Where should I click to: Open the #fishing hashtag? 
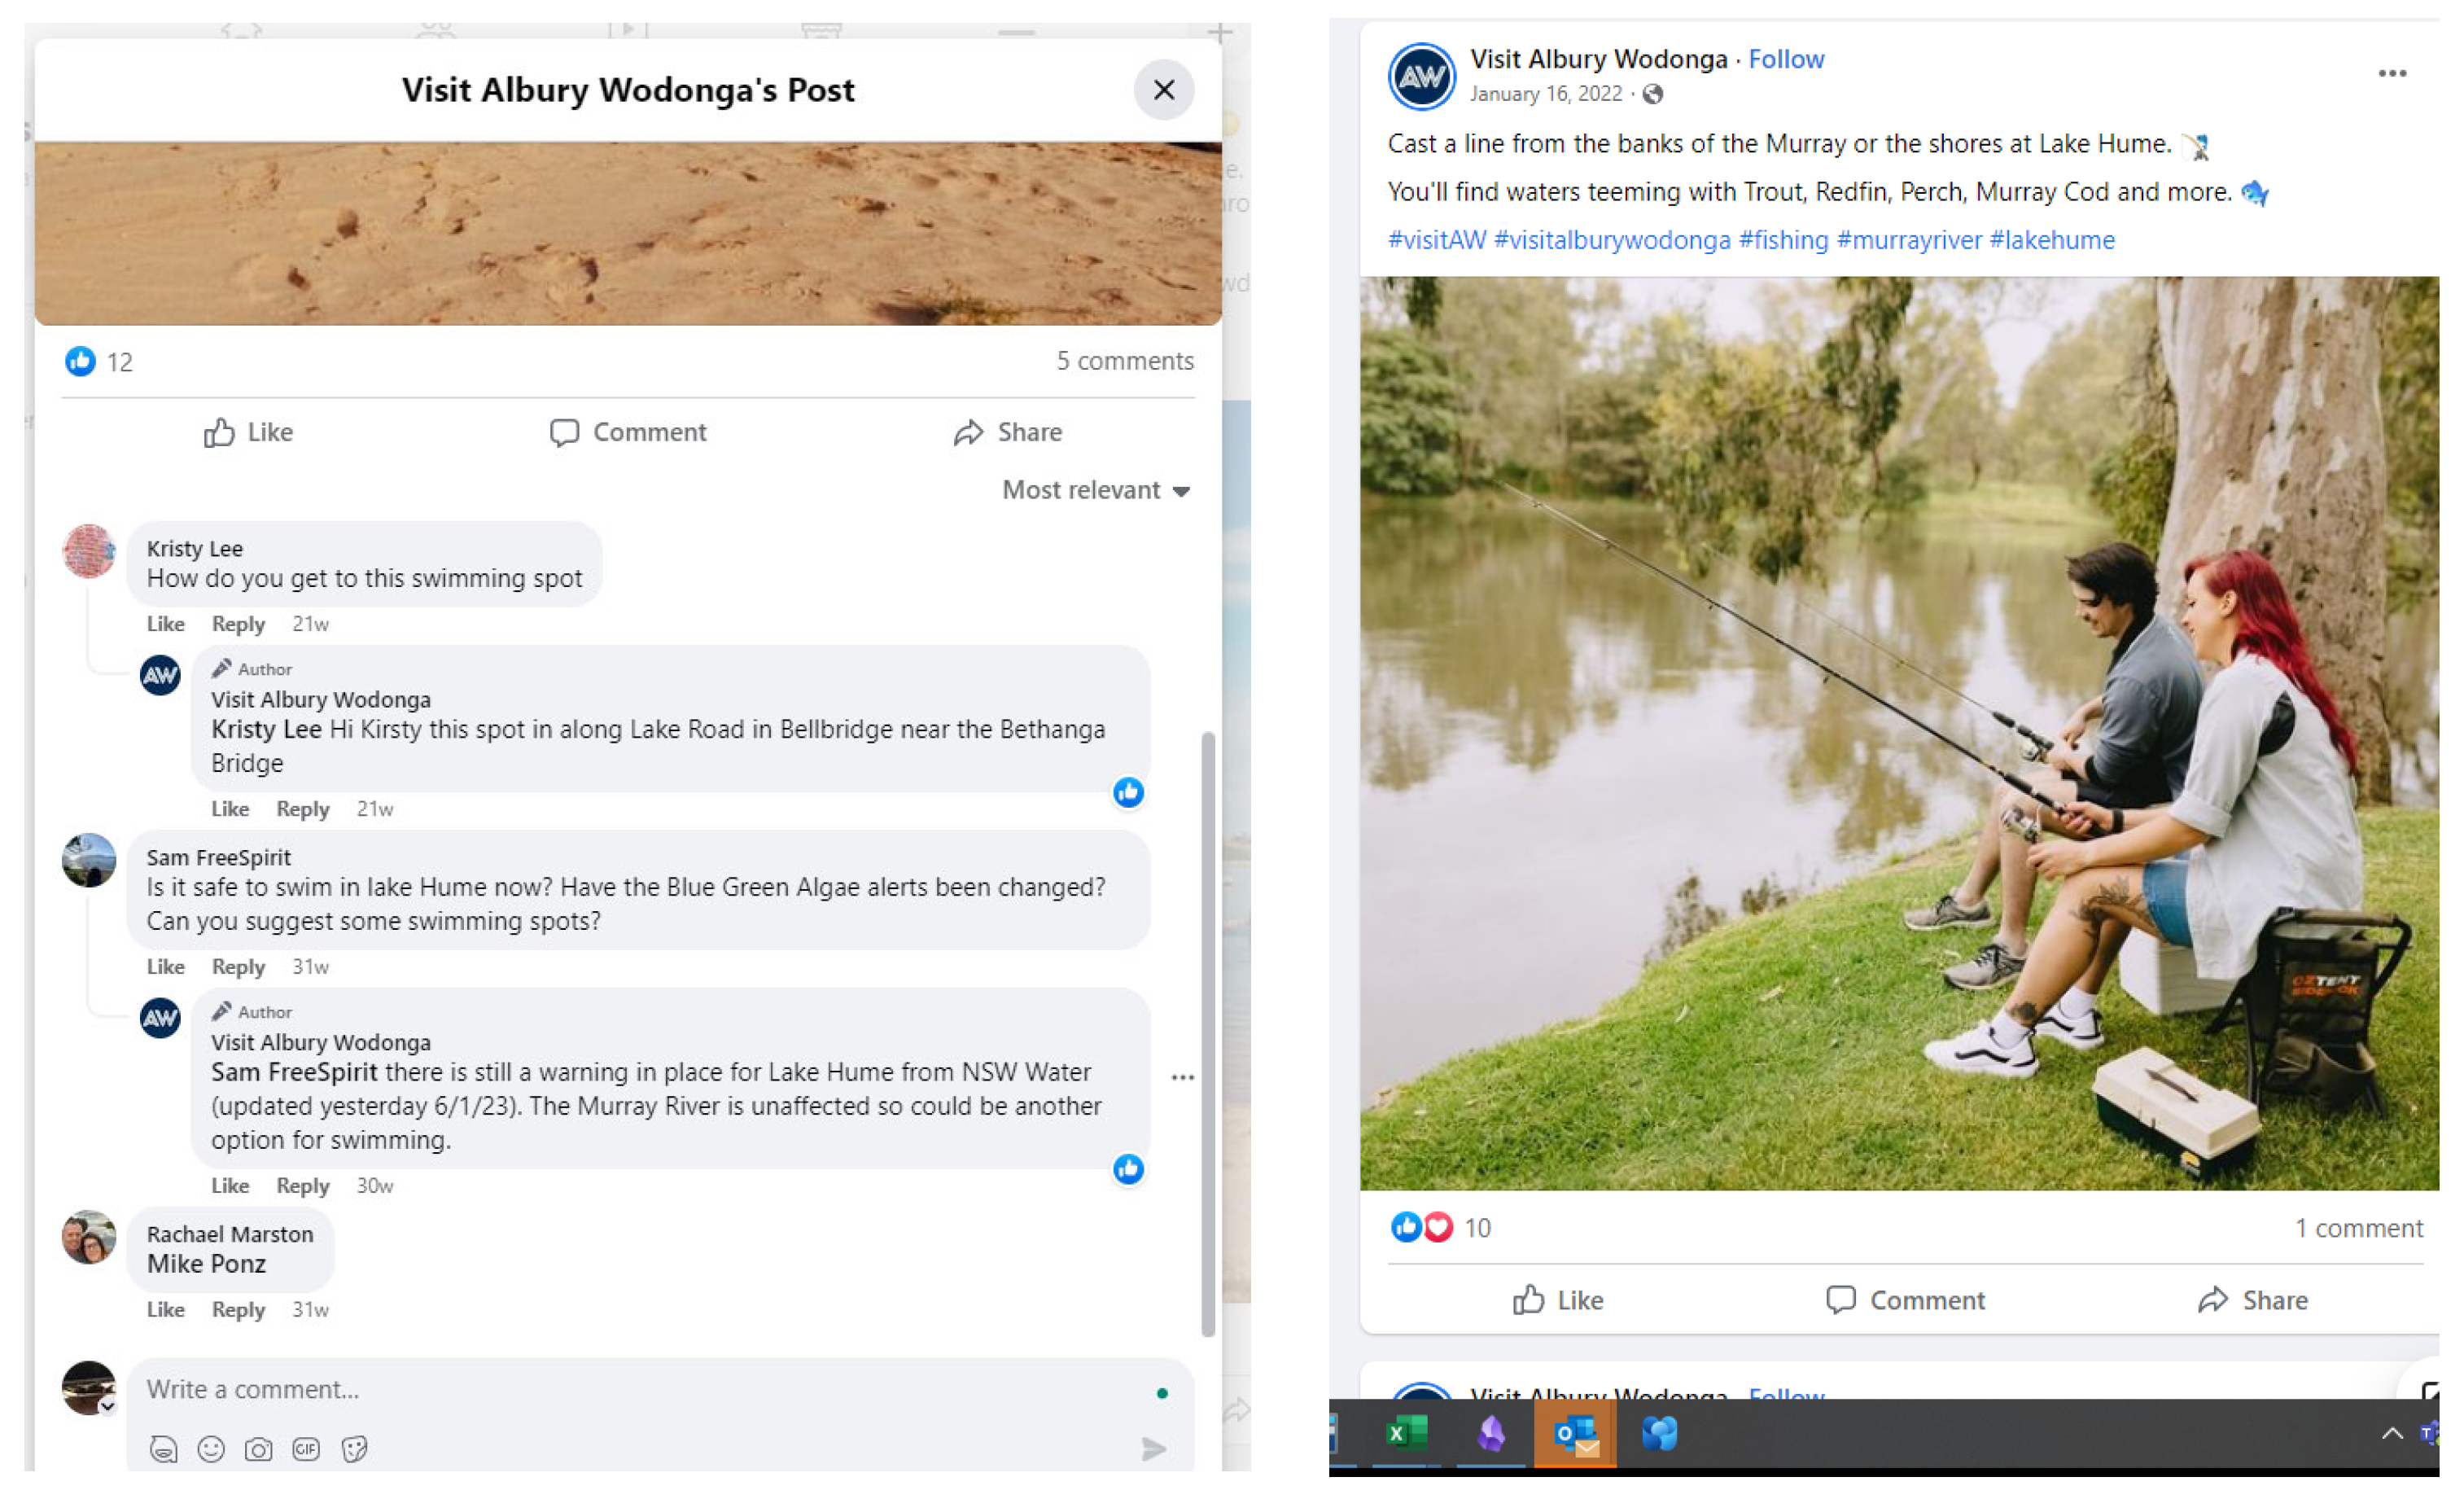pyautogui.click(x=1783, y=240)
